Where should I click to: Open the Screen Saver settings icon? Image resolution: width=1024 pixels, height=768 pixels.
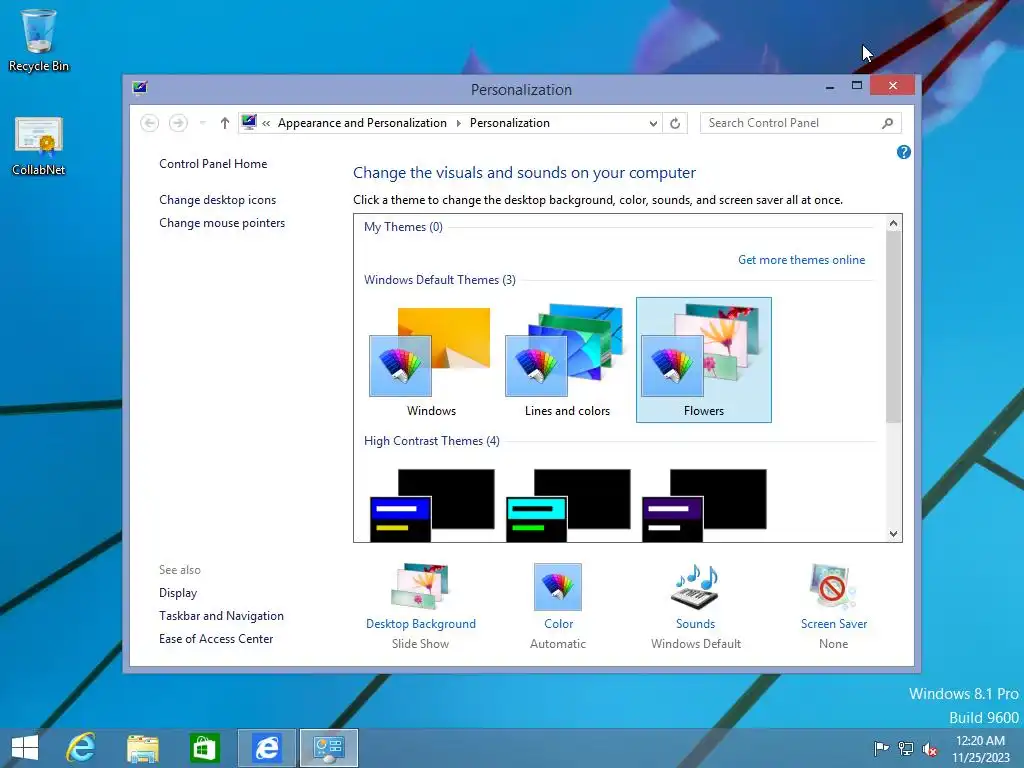click(x=833, y=586)
